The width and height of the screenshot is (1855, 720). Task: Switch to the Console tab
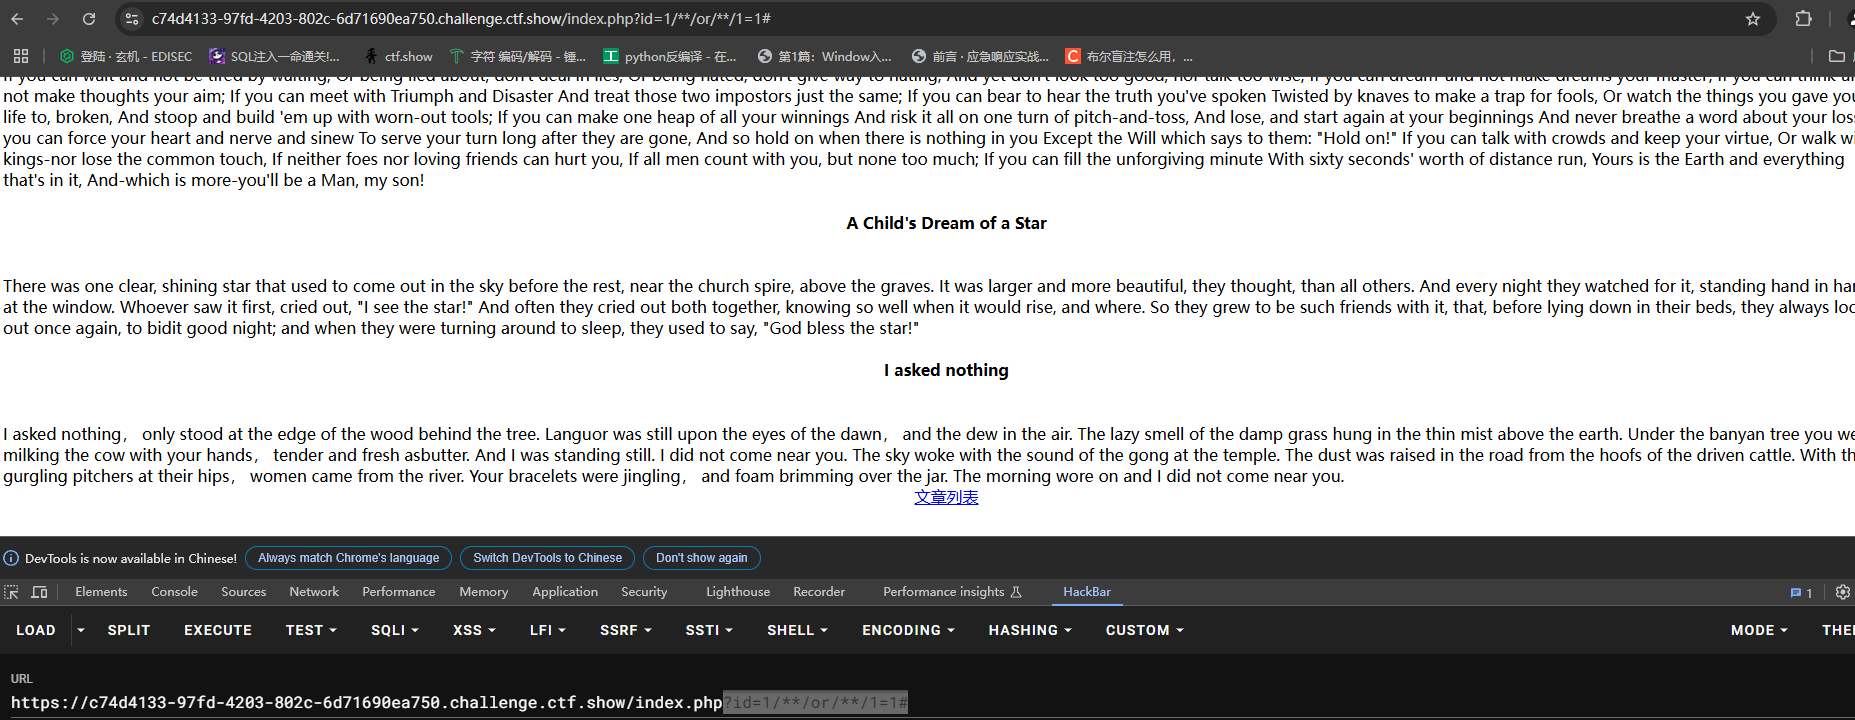(174, 592)
